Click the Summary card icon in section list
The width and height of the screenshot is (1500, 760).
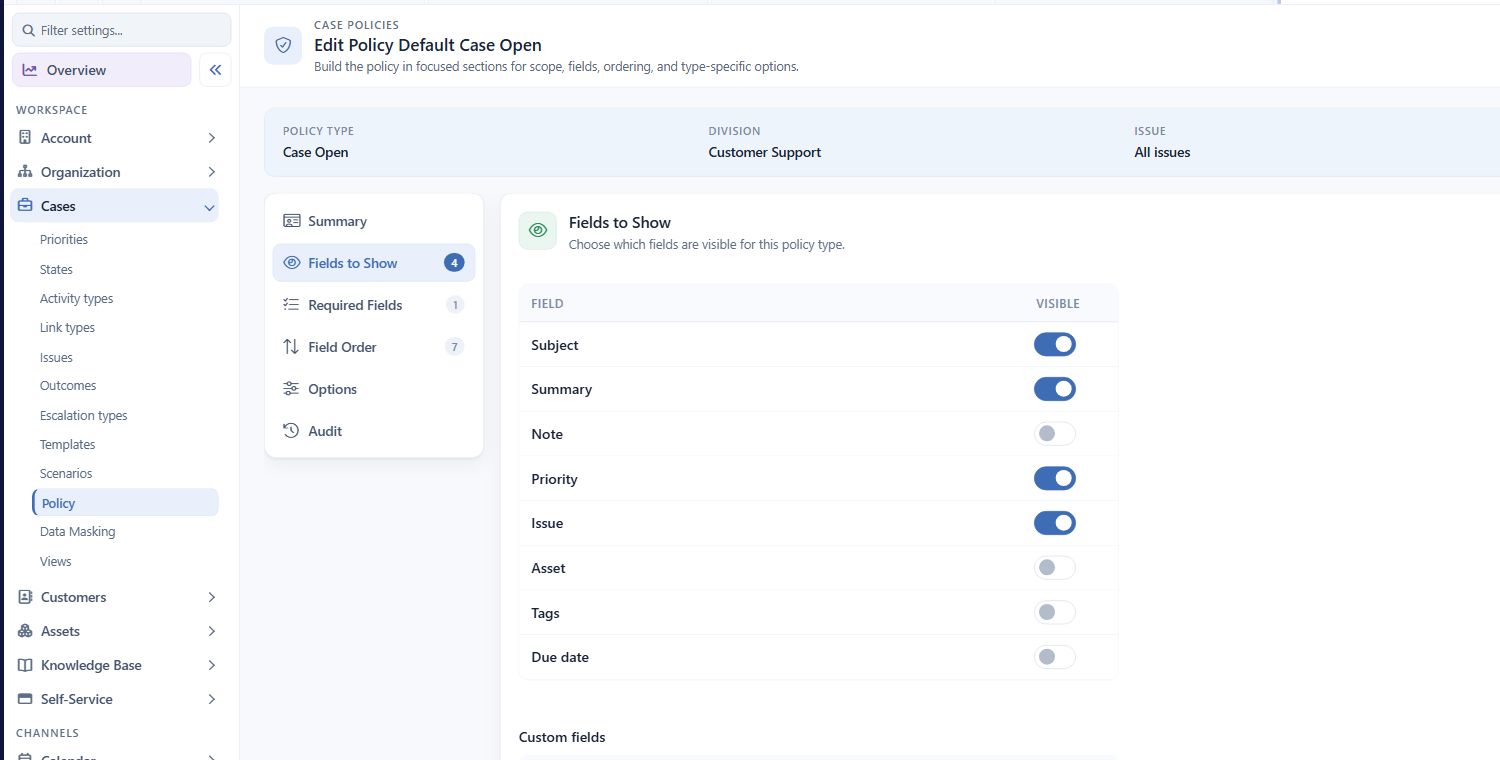tap(291, 221)
